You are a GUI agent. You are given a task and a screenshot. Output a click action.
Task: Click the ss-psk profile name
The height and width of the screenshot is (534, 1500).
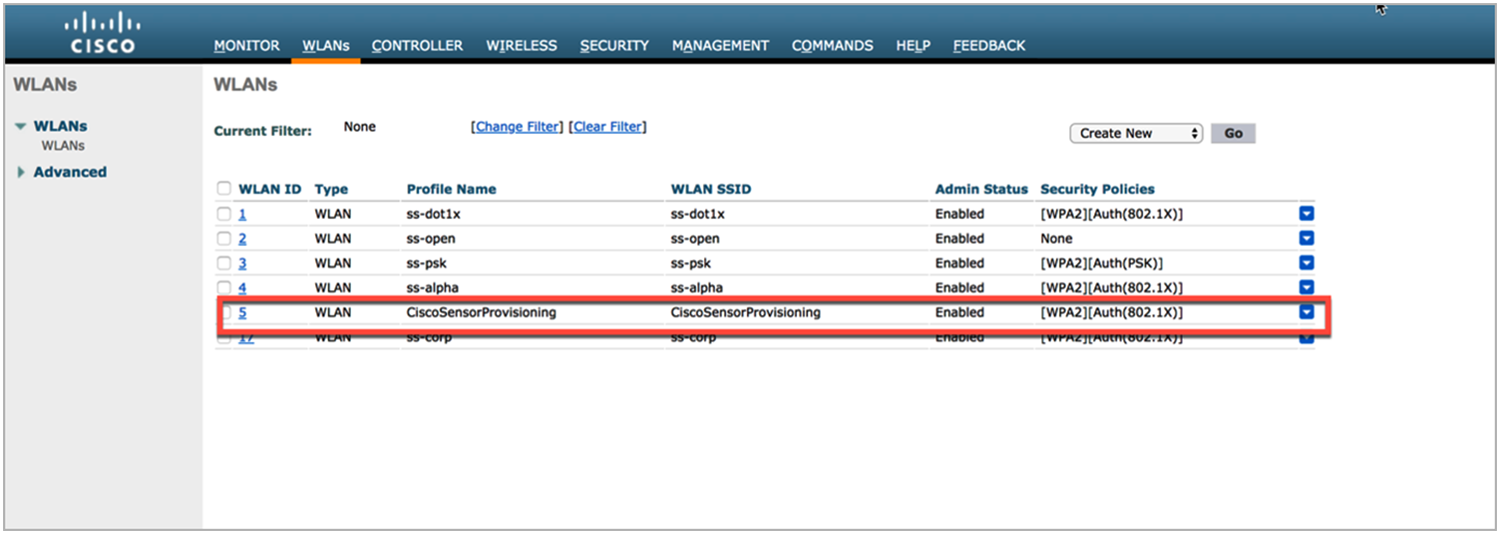click(x=428, y=263)
